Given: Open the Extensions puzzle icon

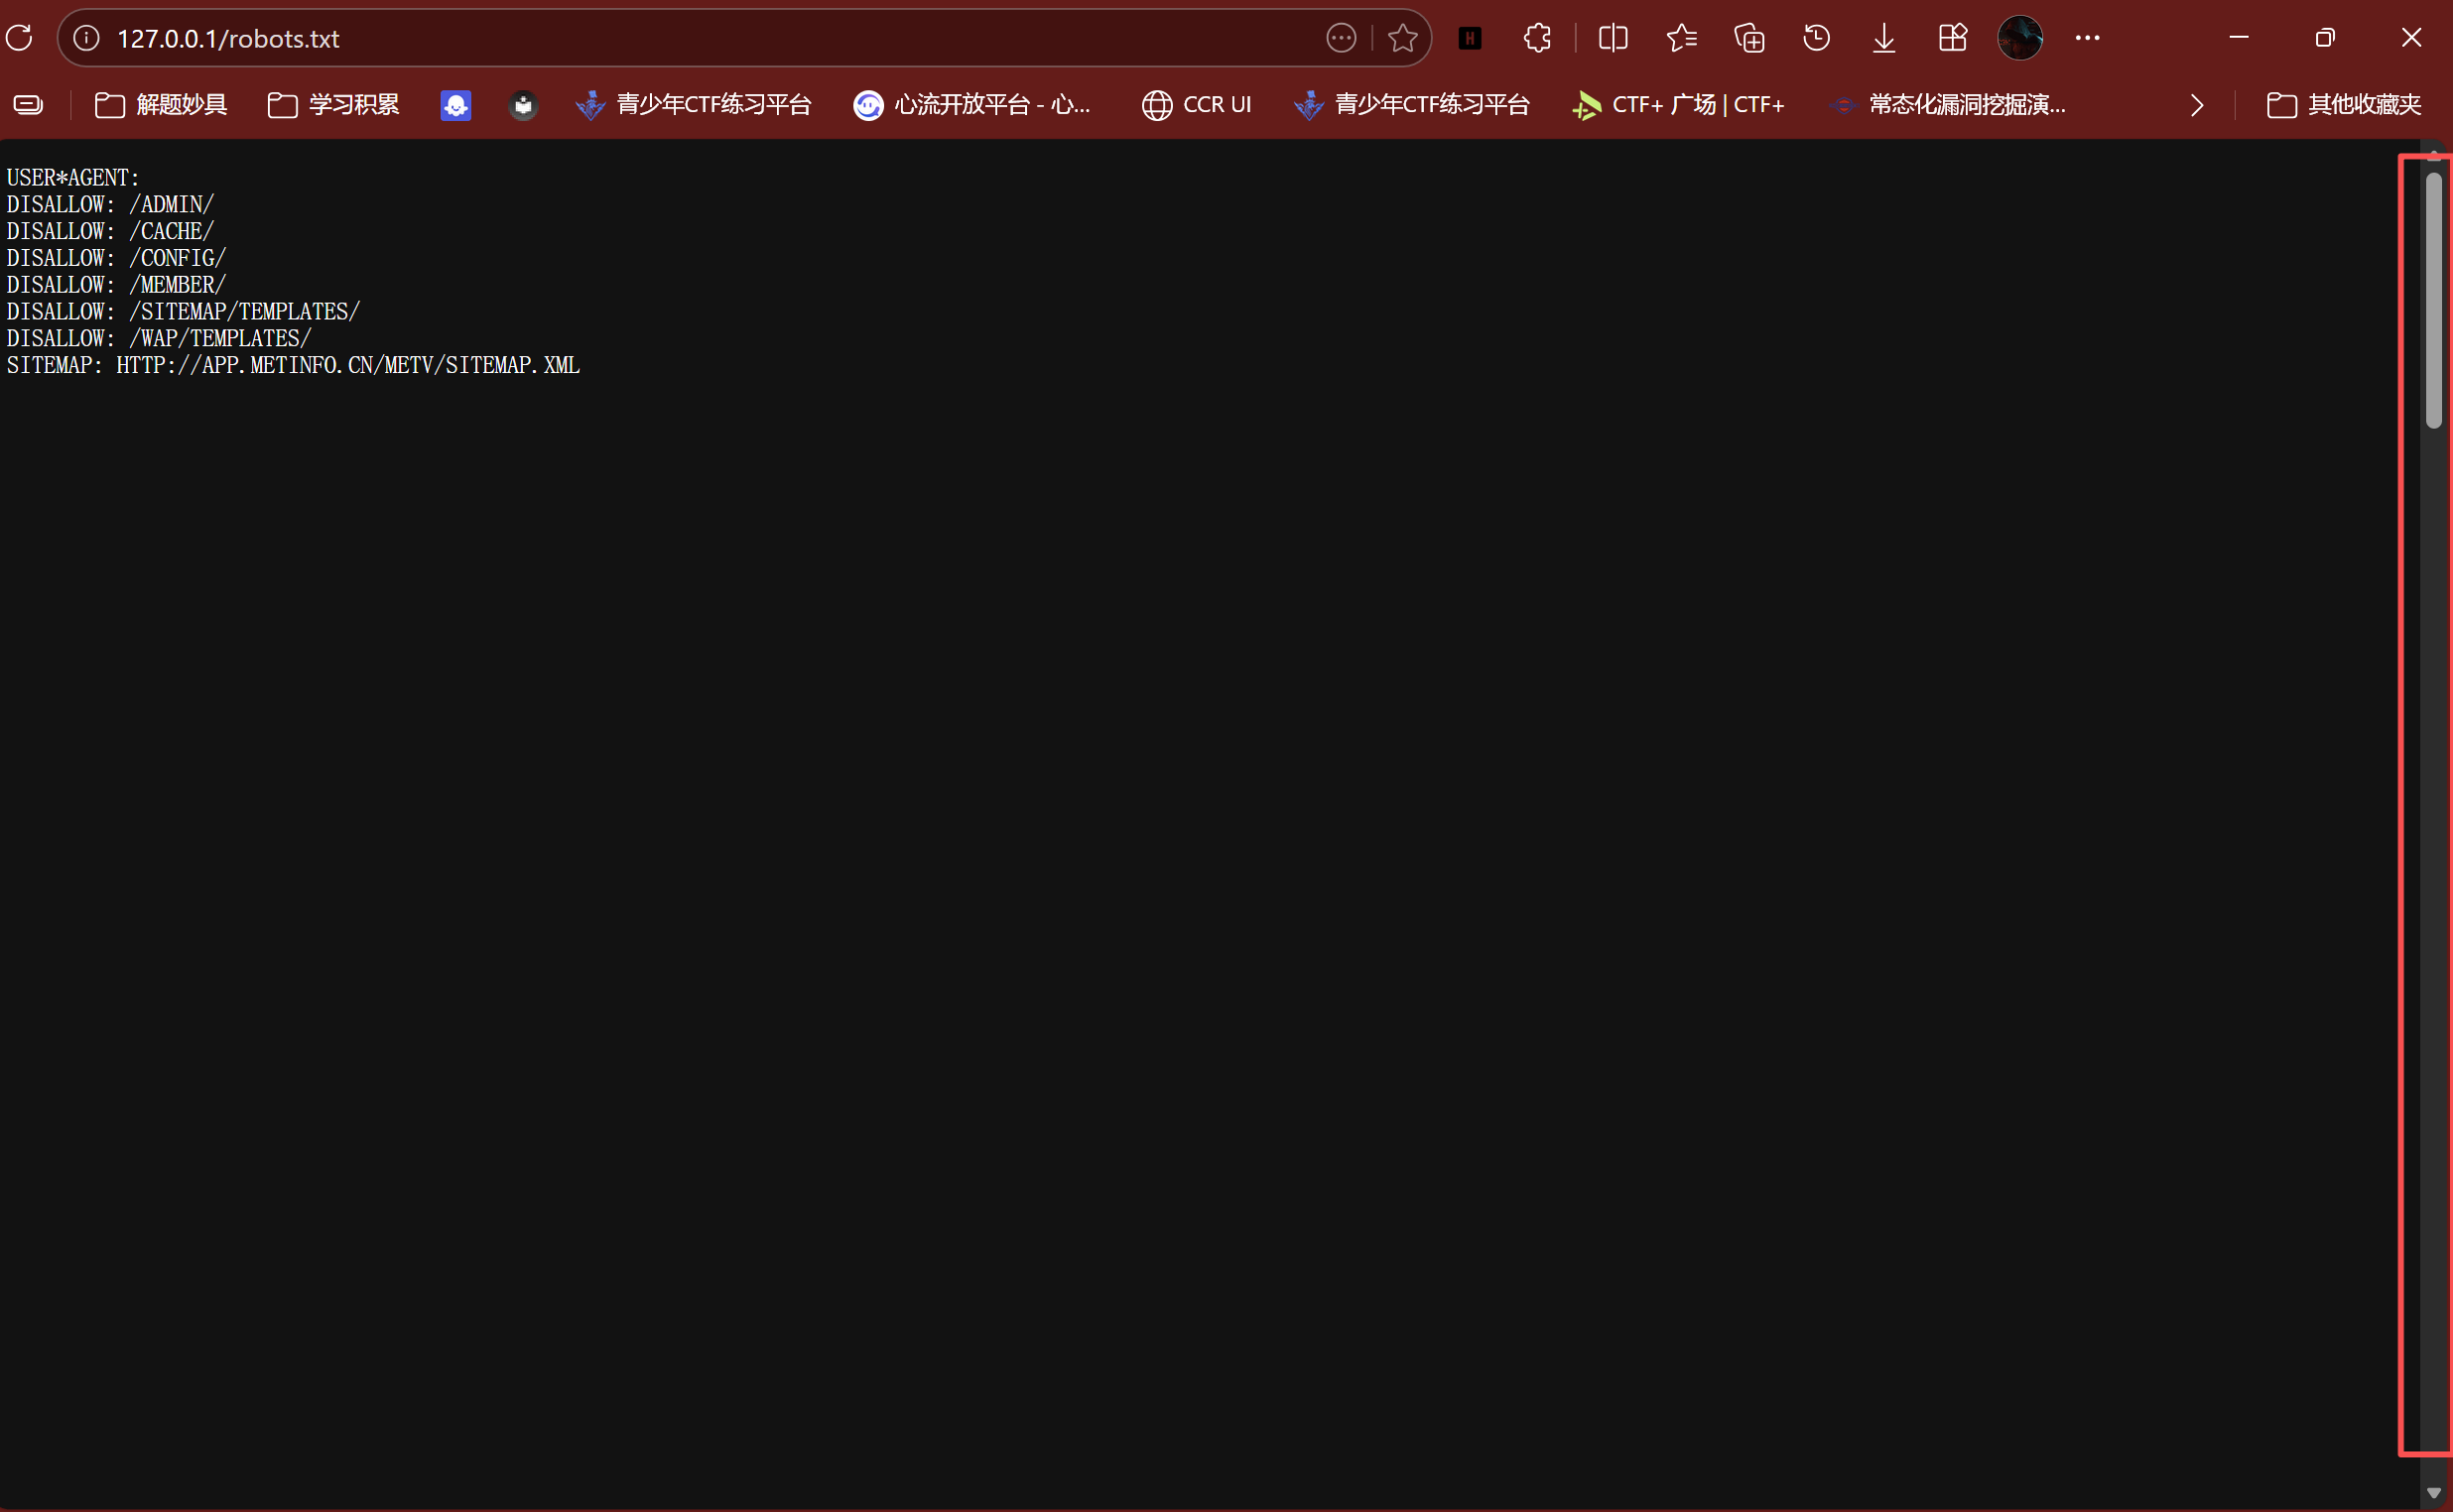Looking at the screenshot, I should point(1537,38).
